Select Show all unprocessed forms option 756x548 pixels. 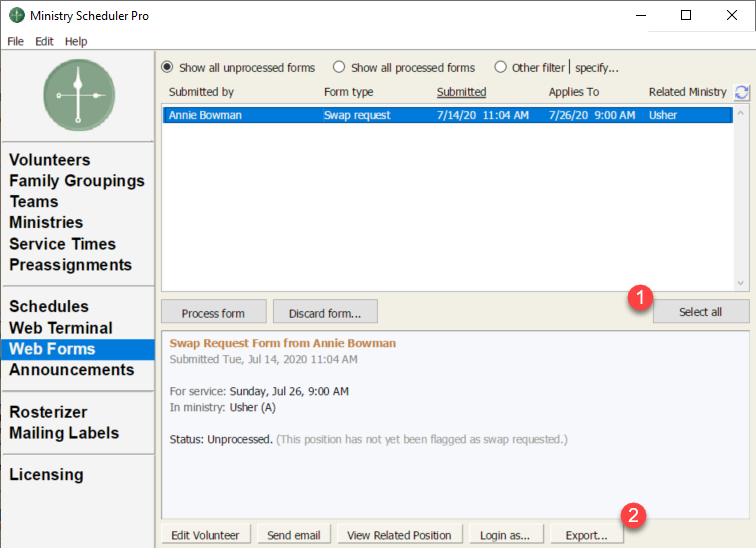(167, 68)
